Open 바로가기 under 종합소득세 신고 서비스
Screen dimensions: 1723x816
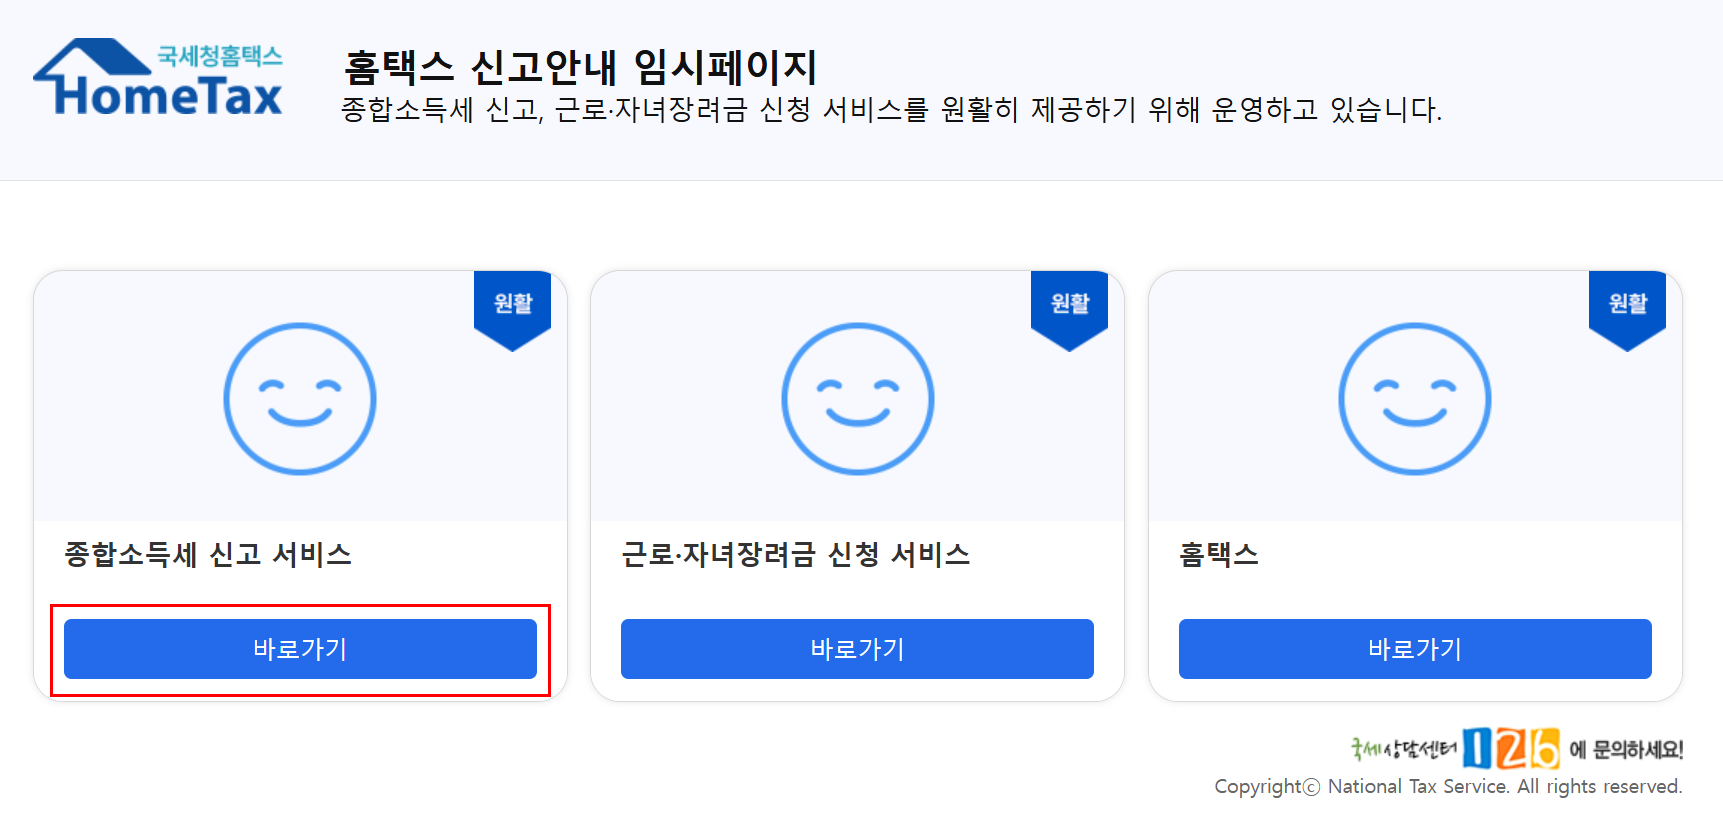(299, 649)
